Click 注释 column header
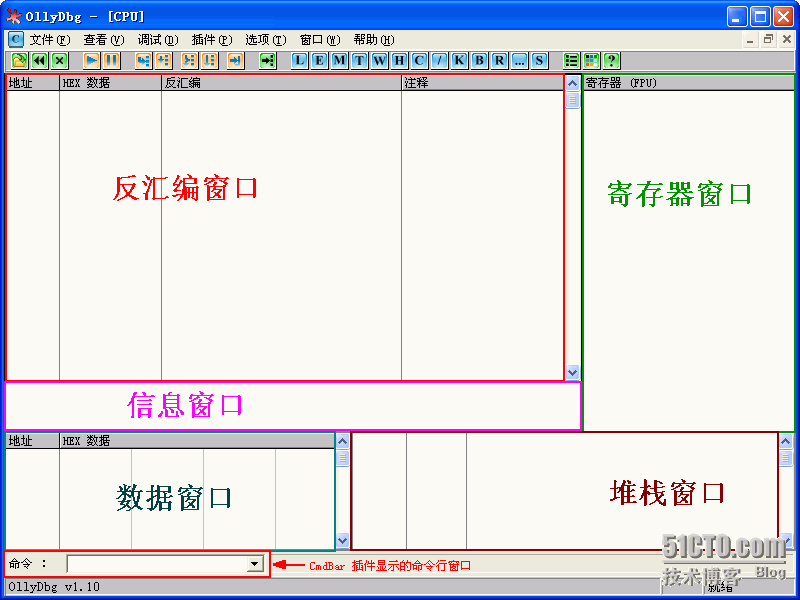800x600 pixels. coord(482,83)
